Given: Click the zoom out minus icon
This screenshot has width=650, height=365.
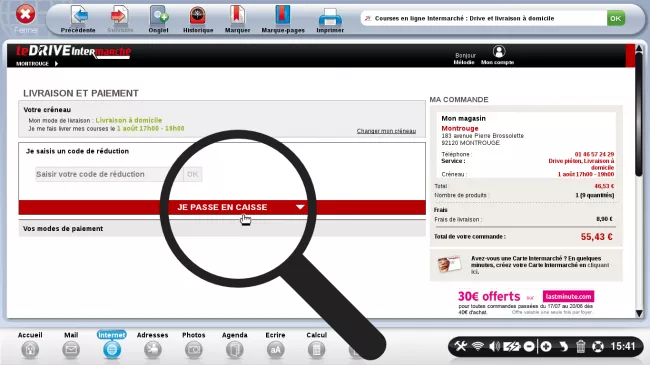Looking at the screenshot, I should click(x=529, y=346).
